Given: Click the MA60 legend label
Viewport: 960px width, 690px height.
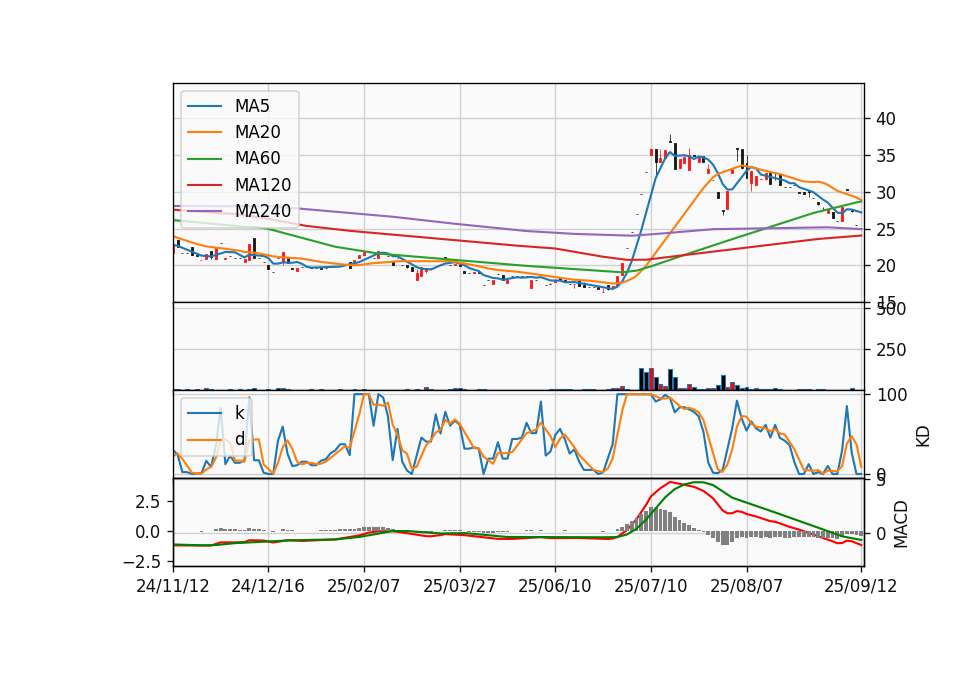Looking at the screenshot, I should pyautogui.click(x=257, y=159).
